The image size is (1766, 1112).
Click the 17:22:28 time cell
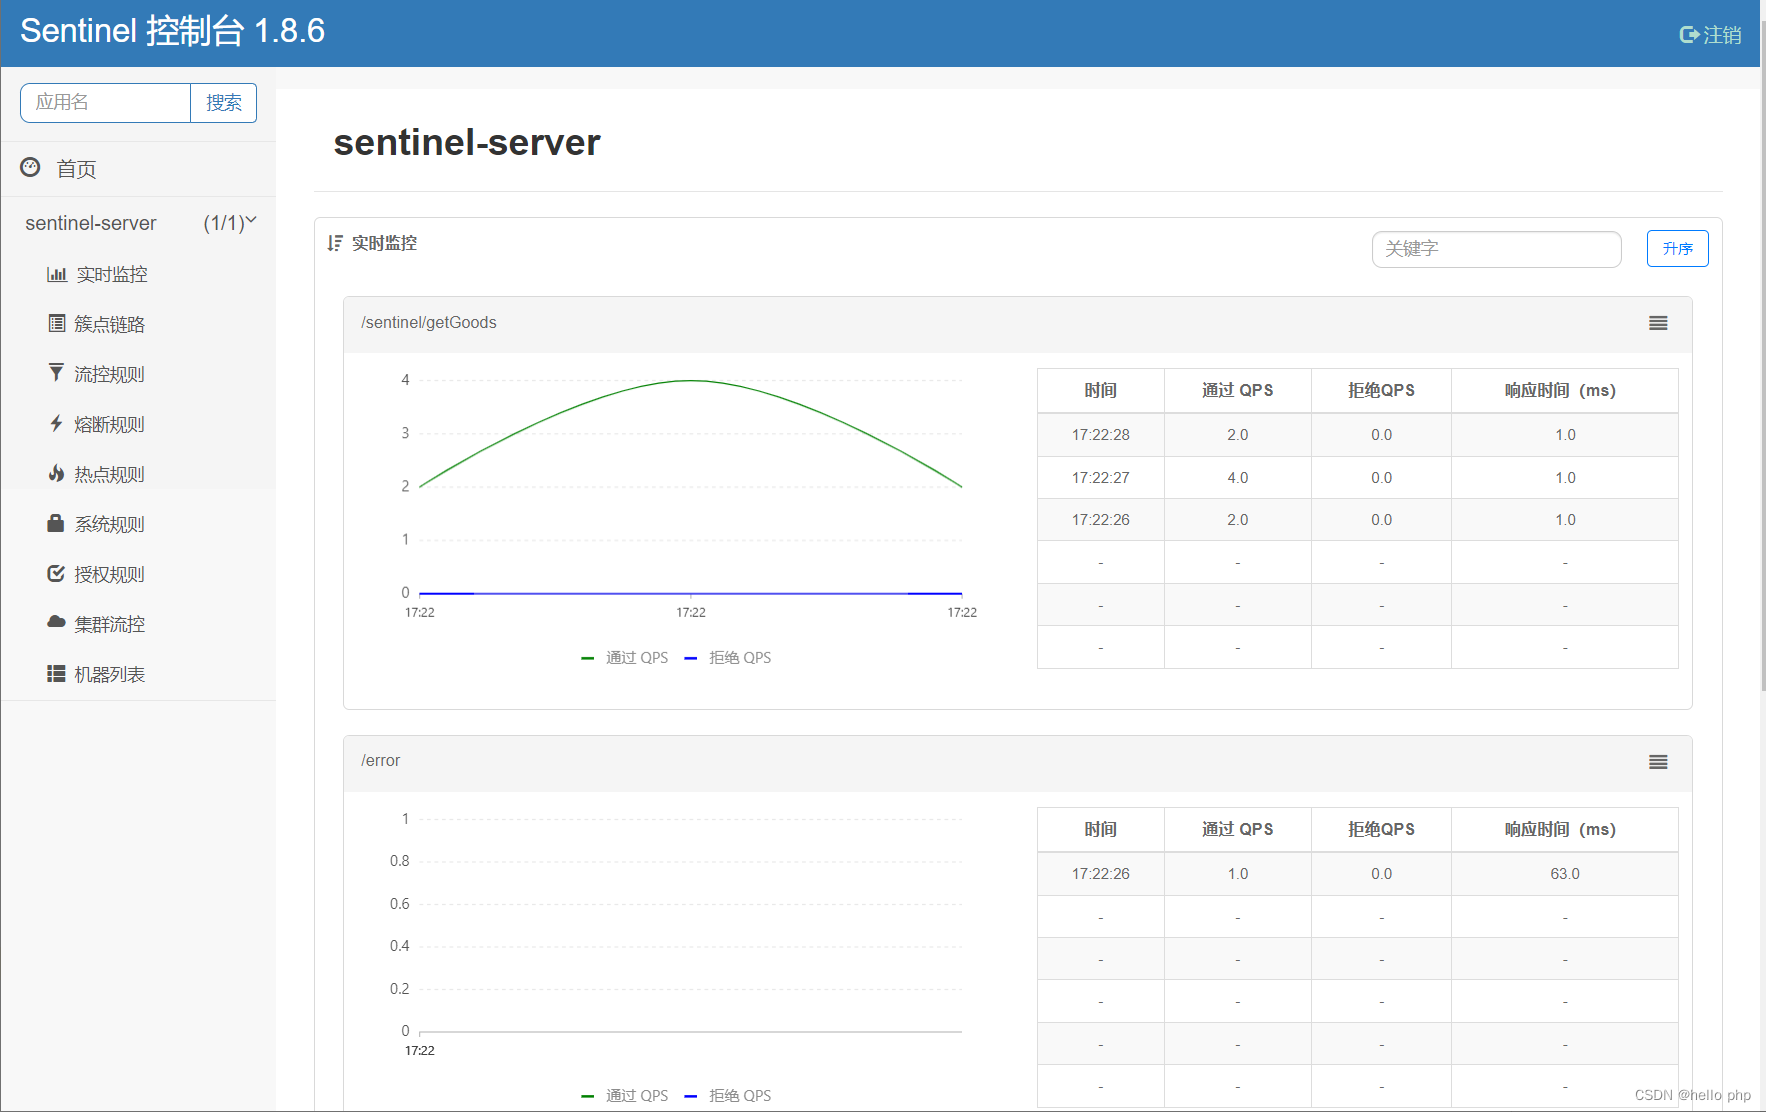tap(1101, 435)
